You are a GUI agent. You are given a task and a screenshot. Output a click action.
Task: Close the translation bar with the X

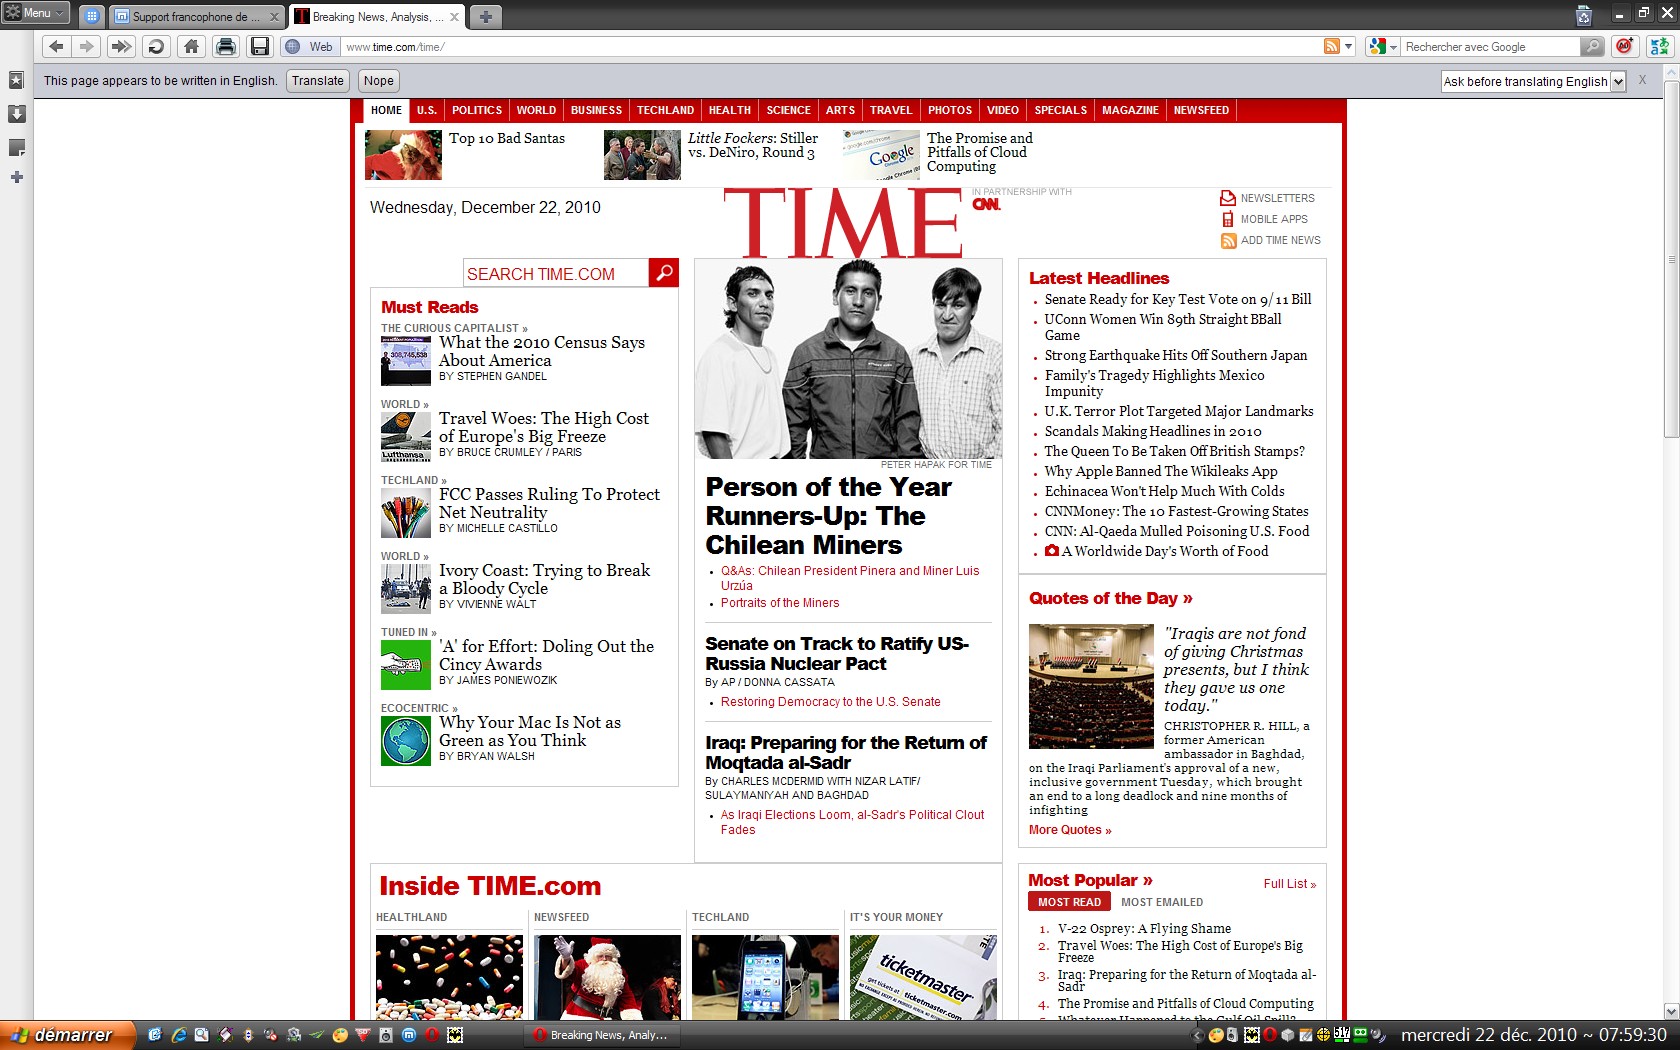[x=1642, y=80]
